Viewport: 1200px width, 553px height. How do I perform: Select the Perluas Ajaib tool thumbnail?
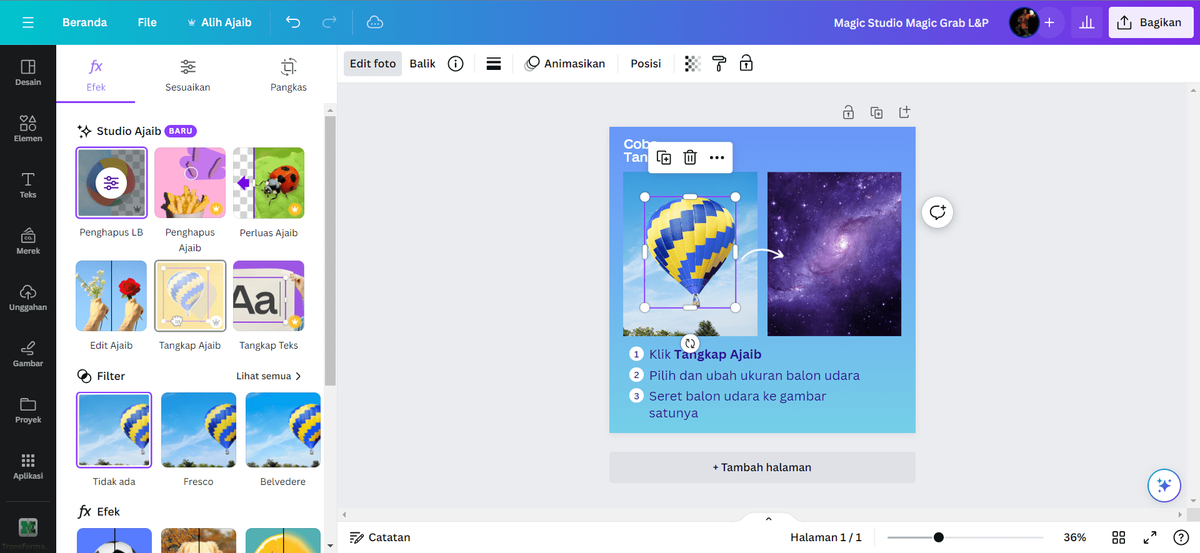269,183
